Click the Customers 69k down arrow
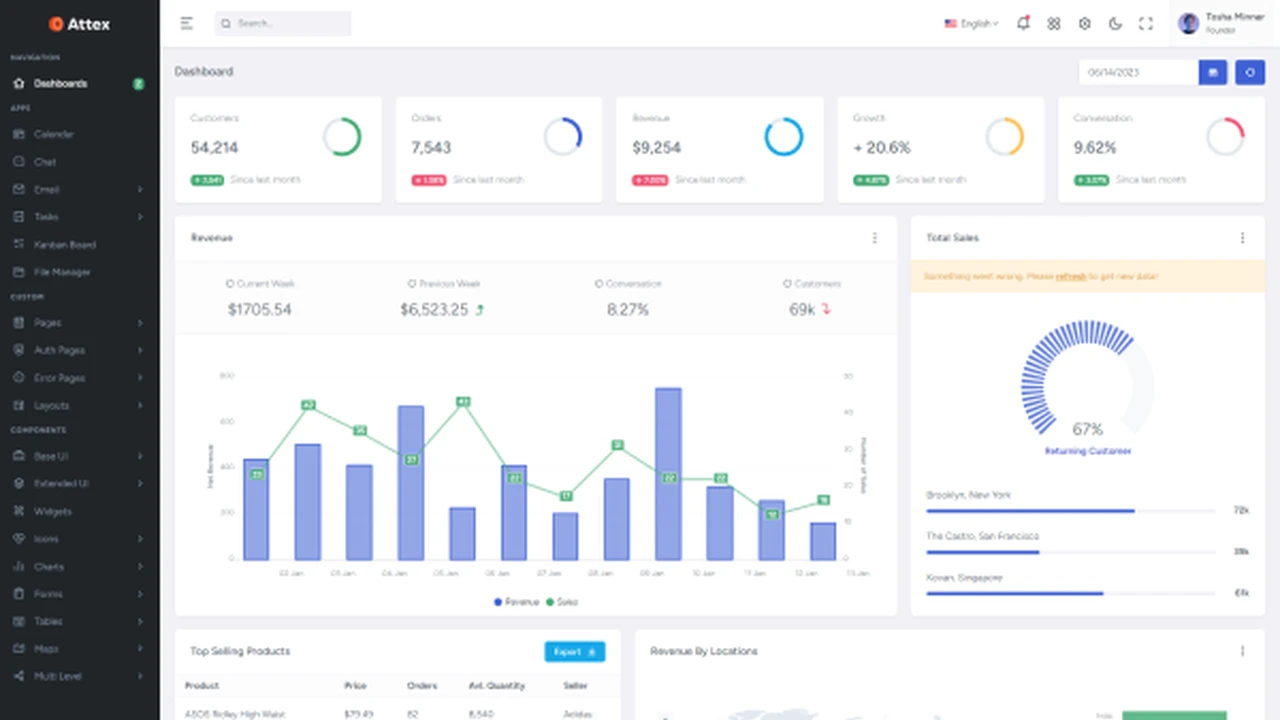 click(x=827, y=310)
